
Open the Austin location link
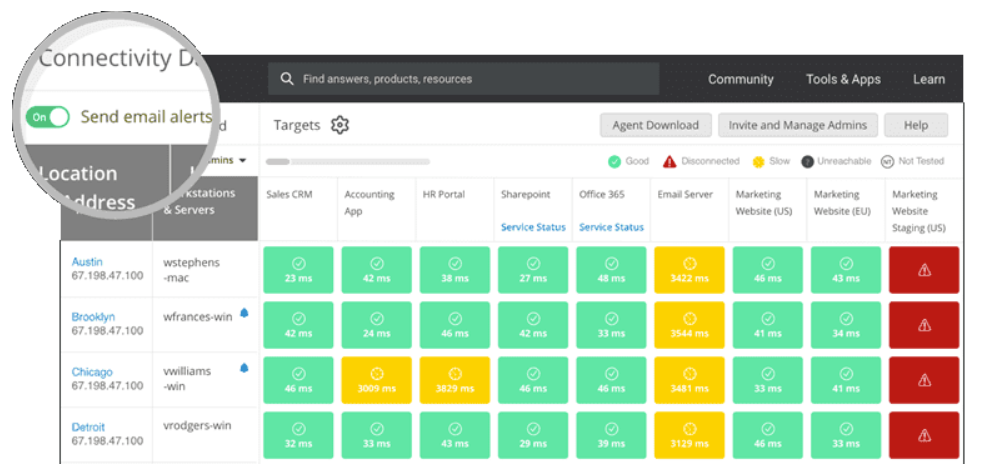[87, 262]
